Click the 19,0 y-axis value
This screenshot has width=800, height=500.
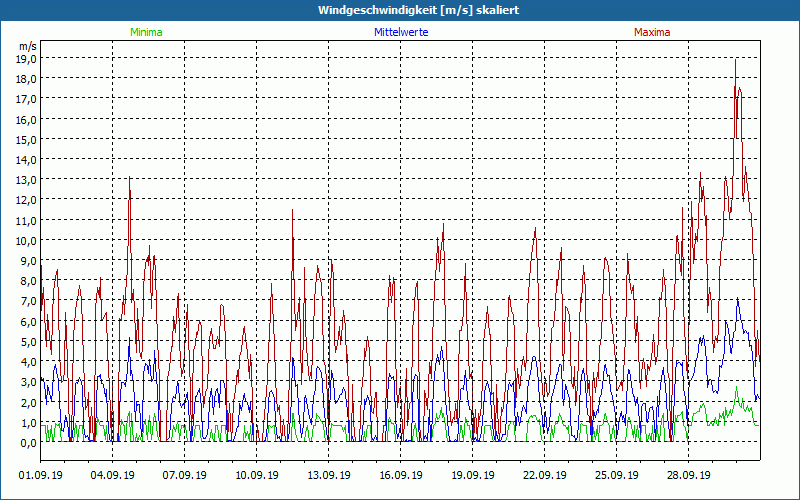28,58
